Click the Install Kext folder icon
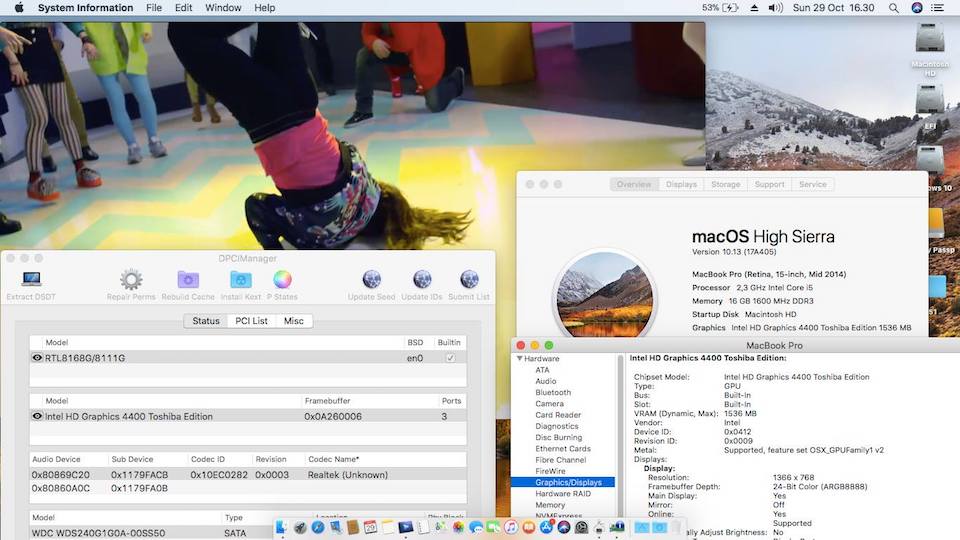The height and width of the screenshot is (540, 960). [240, 280]
